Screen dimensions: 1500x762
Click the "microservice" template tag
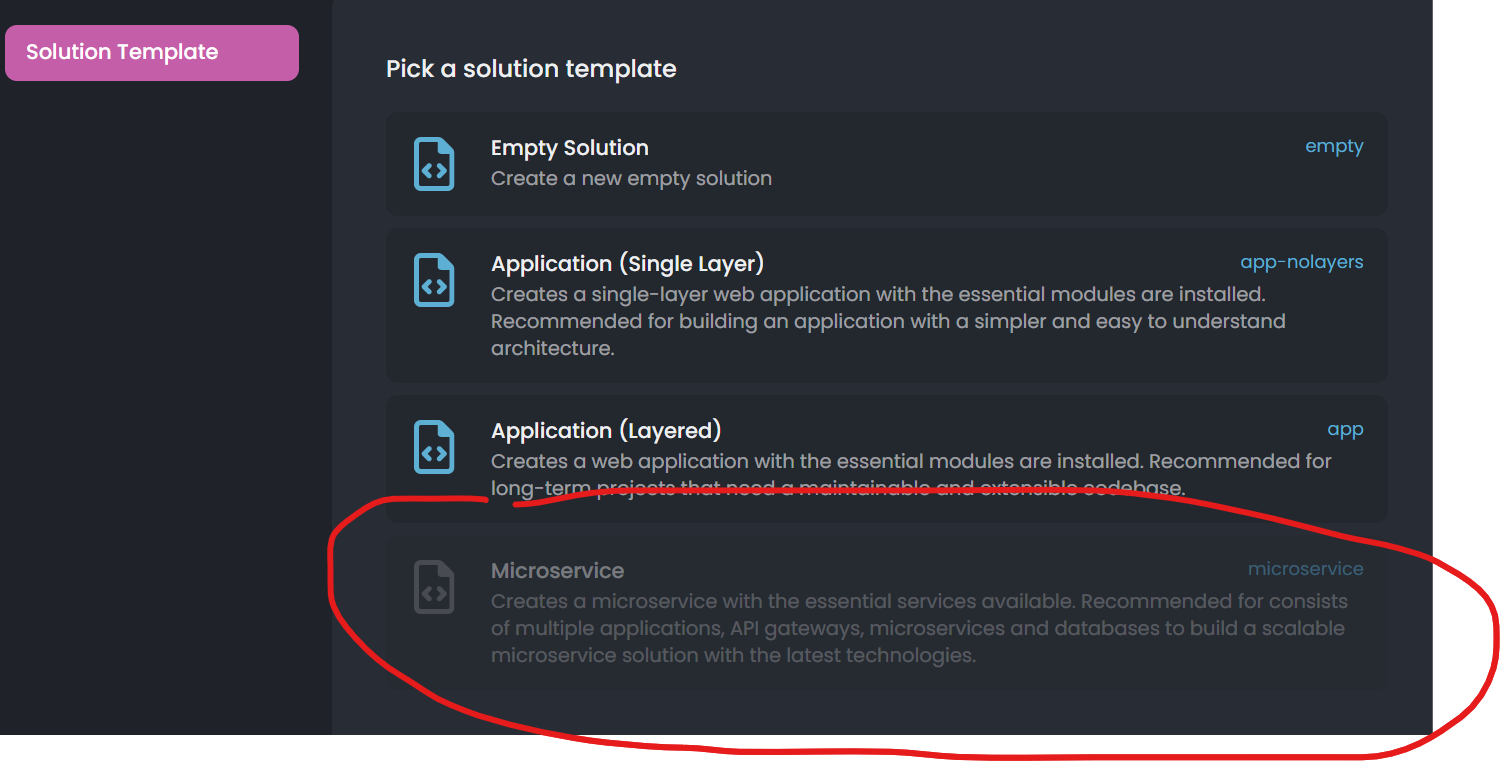coord(1305,569)
